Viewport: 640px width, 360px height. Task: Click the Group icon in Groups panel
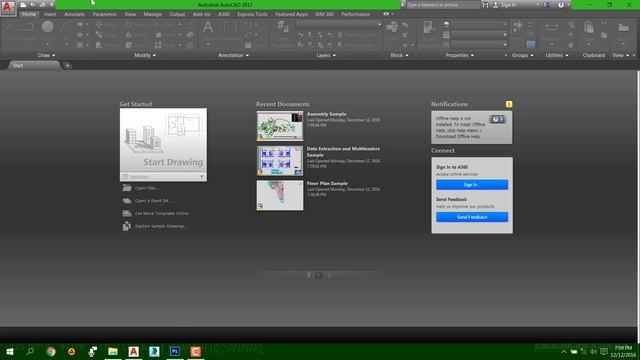[x=517, y=27]
